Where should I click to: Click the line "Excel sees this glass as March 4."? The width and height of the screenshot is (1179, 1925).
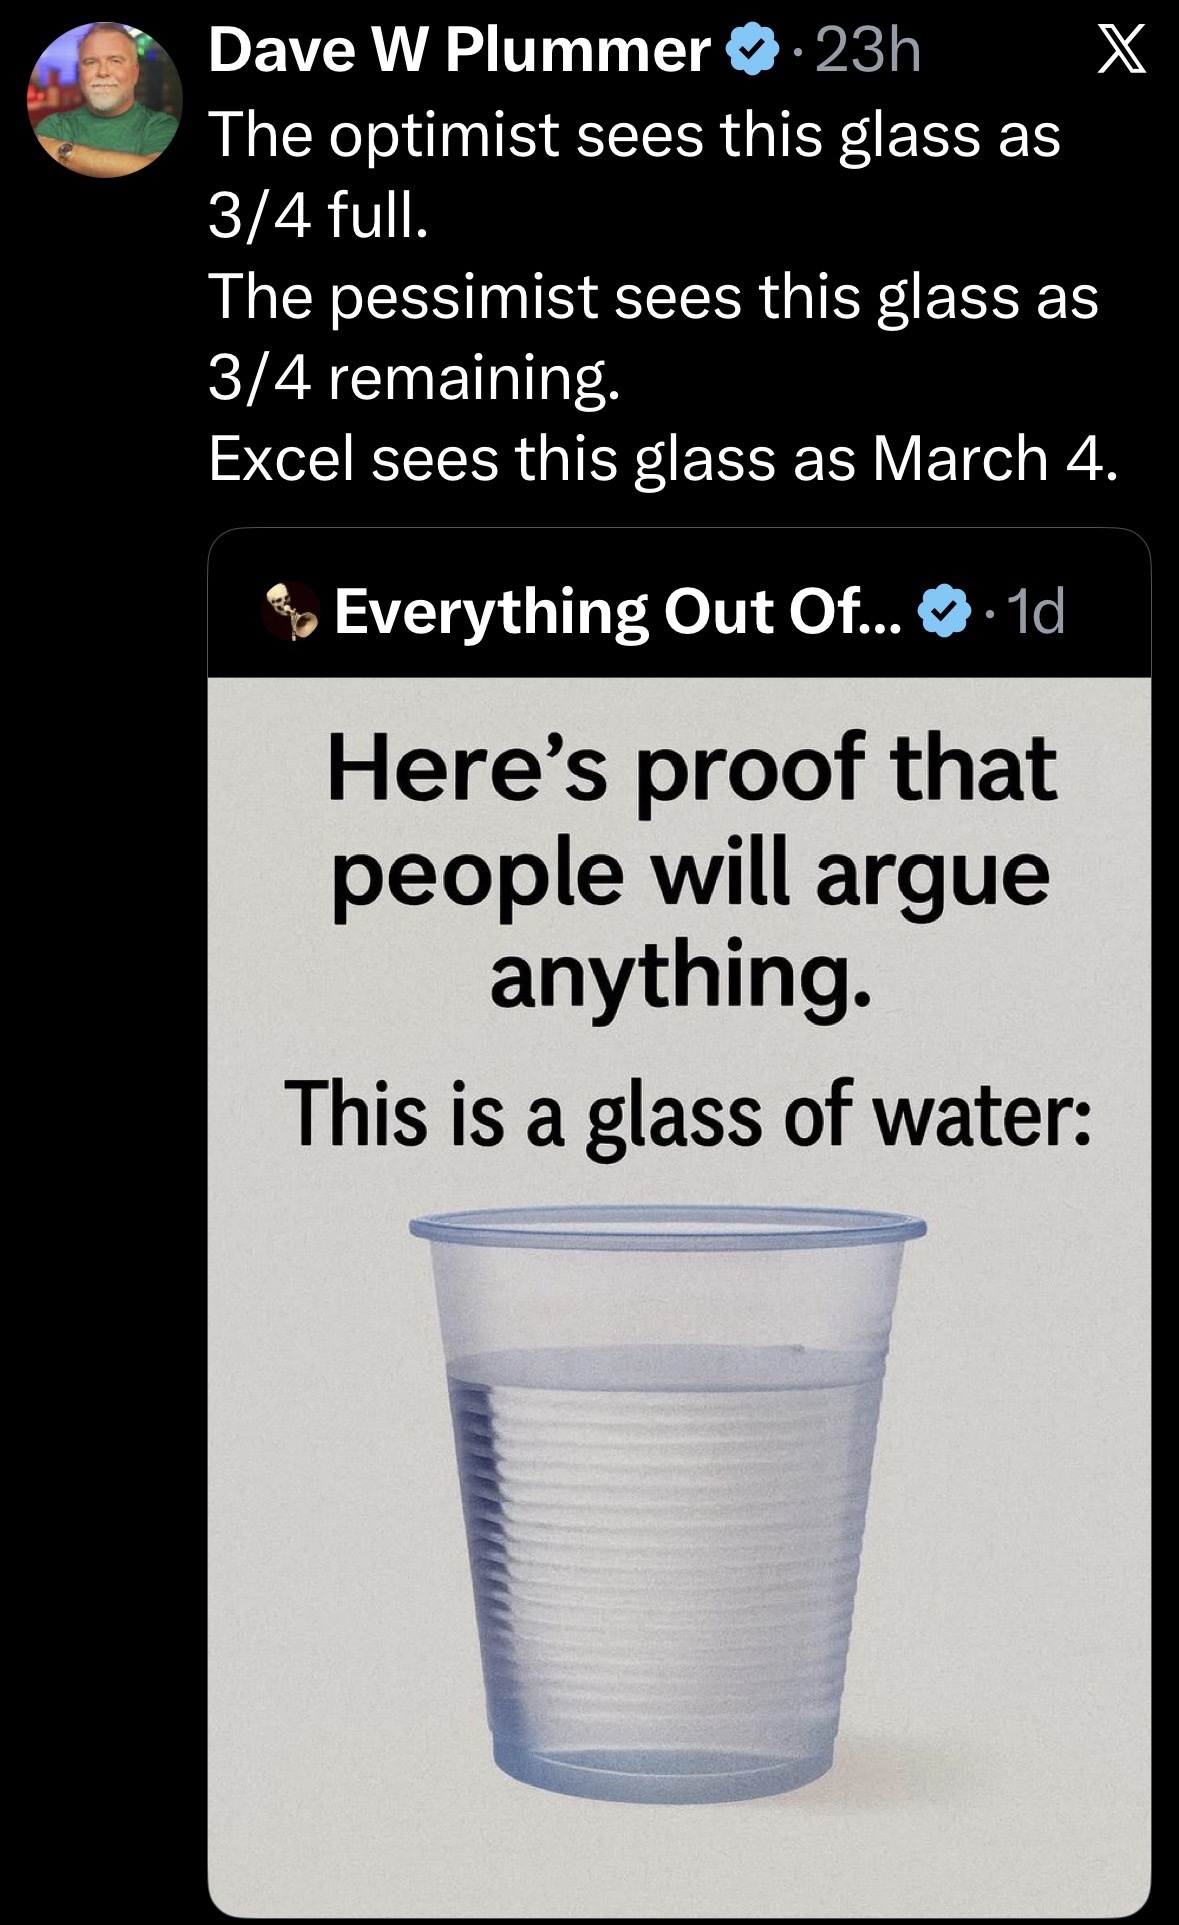tap(662, 459)
